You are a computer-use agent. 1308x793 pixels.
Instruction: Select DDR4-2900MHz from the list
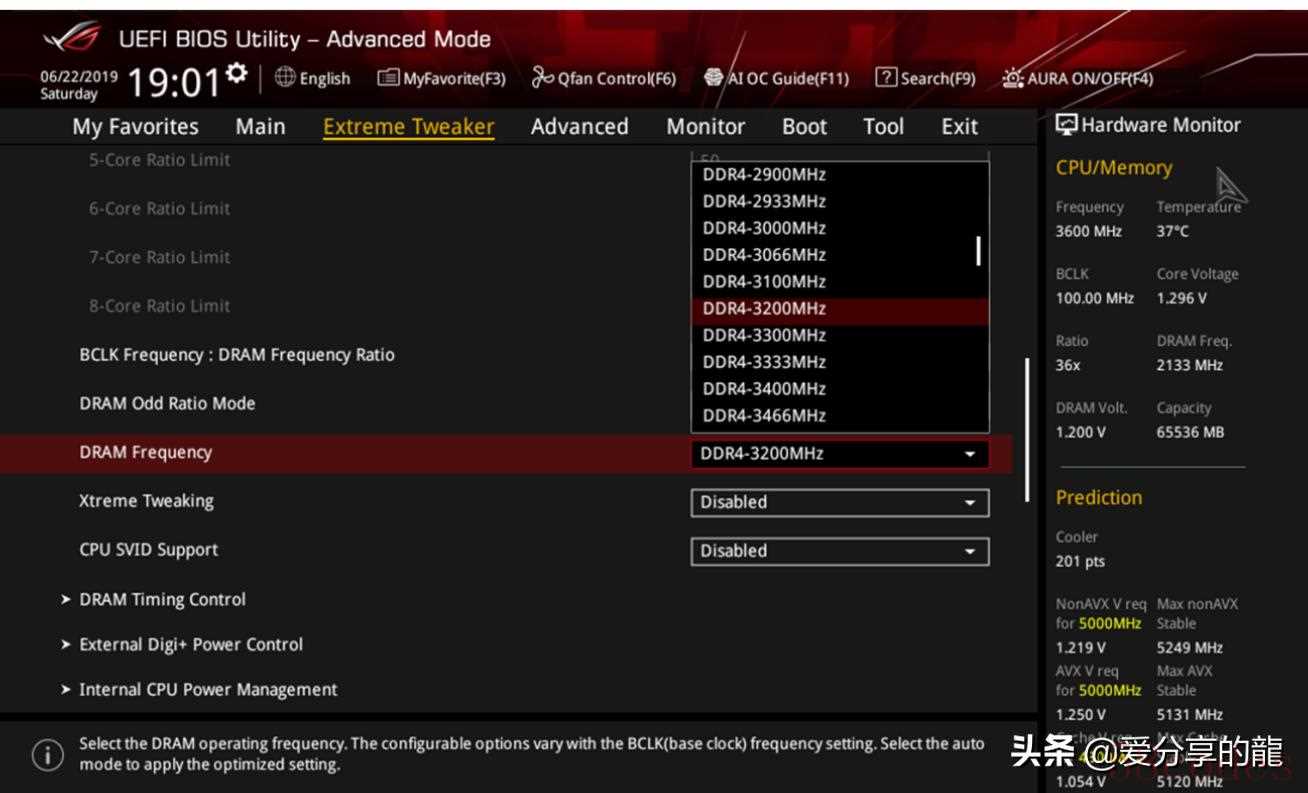[840, 174]
